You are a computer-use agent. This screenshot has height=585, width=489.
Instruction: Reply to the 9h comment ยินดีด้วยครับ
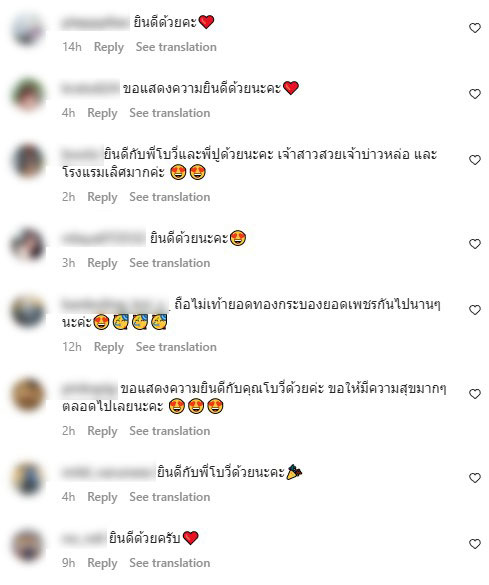102,563
